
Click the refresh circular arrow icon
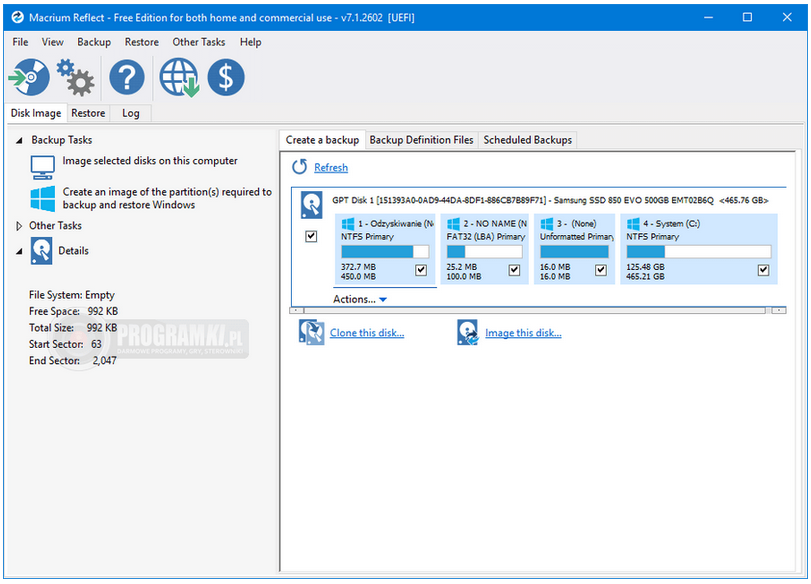[299, 167]
